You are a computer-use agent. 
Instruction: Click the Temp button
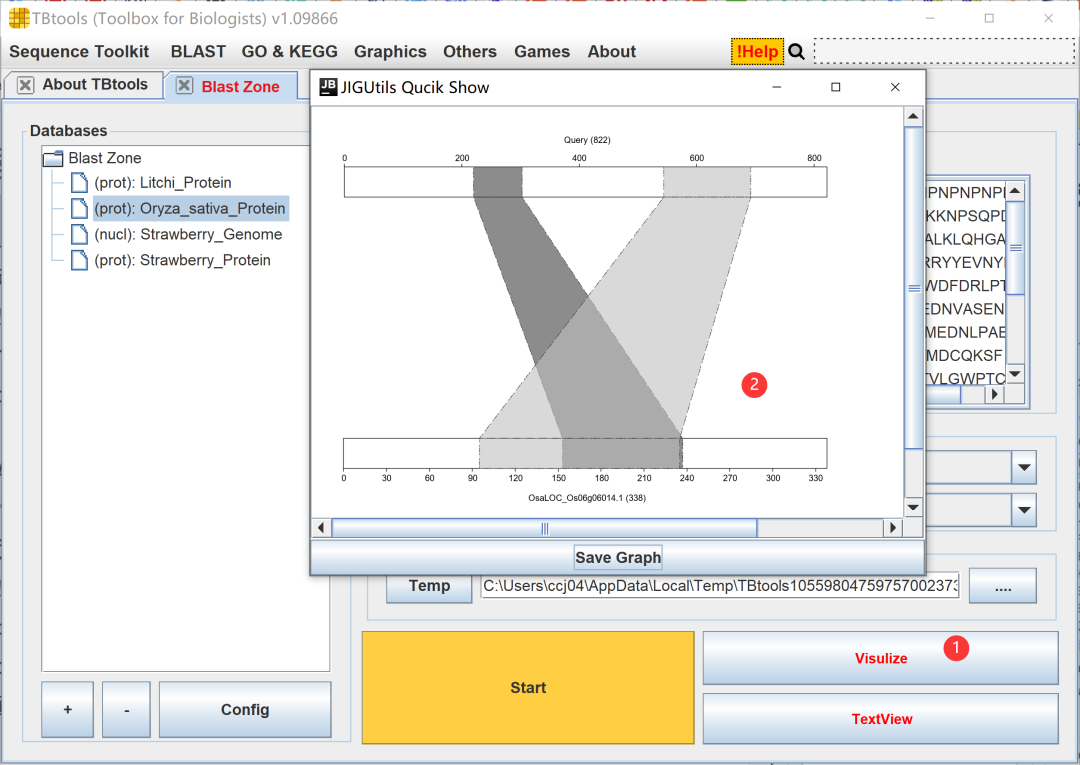pos(429,586)
